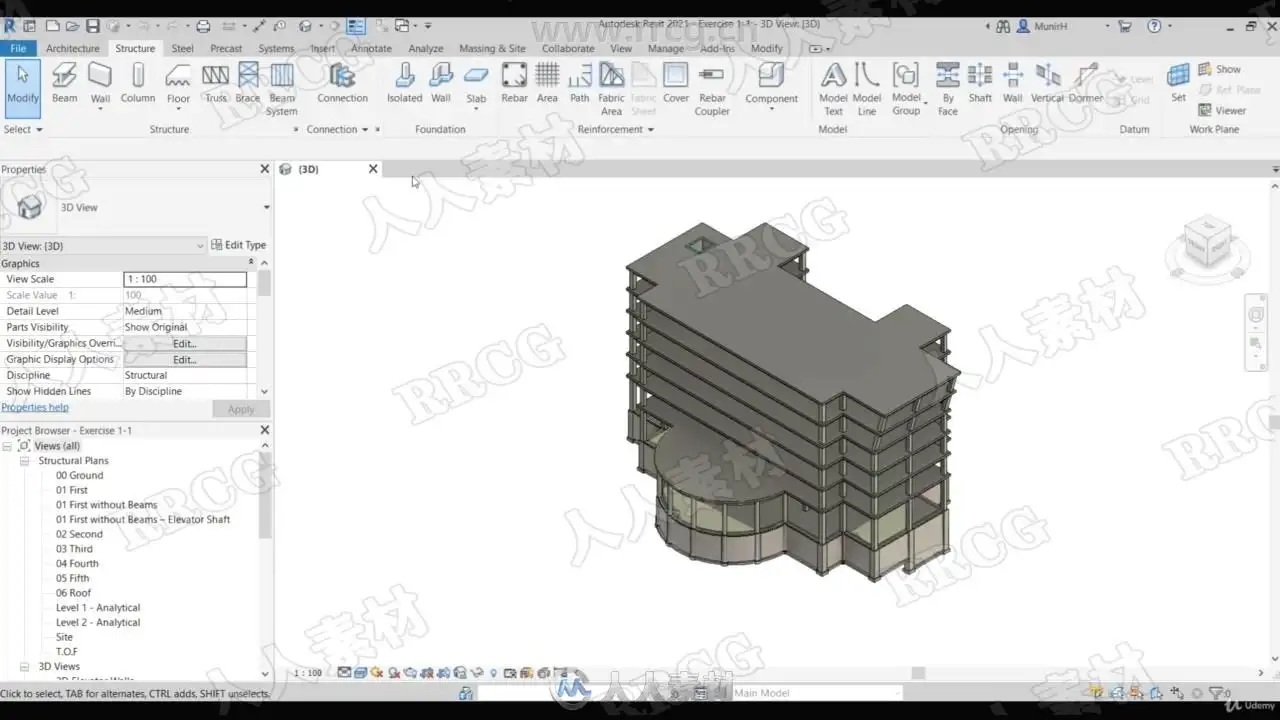Collapse the 3D Views tree node

25,666
